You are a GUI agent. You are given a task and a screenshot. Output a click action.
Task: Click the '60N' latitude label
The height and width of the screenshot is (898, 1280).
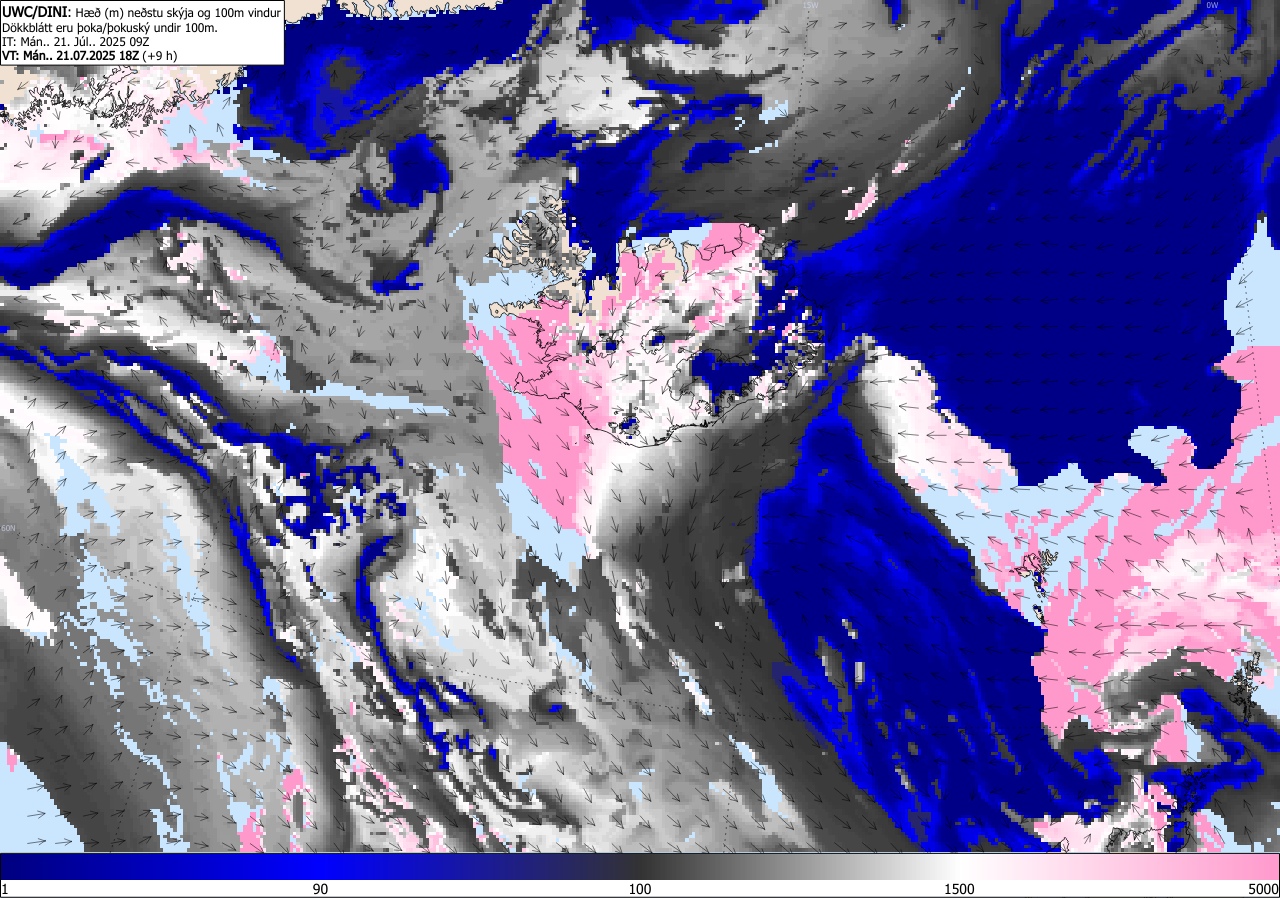pyautogui.click(x=9, y=528)
